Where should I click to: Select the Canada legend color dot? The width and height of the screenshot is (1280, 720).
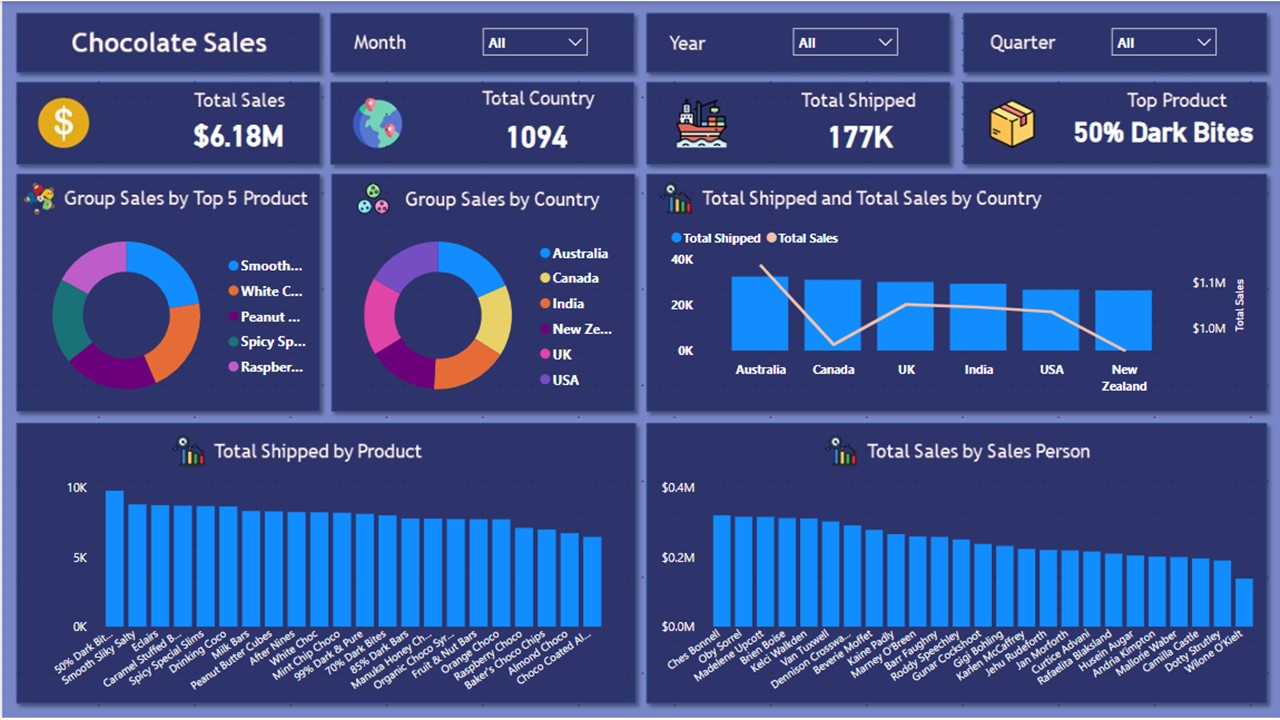pyautogui.click(x=545, y=278)
